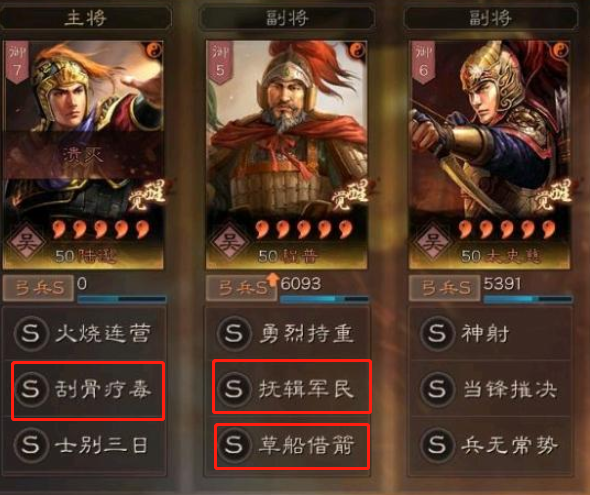Click the yin-yang icon on 太史慈's card
The height and width of the screenshot is (495, 590).
pos(561,50)
